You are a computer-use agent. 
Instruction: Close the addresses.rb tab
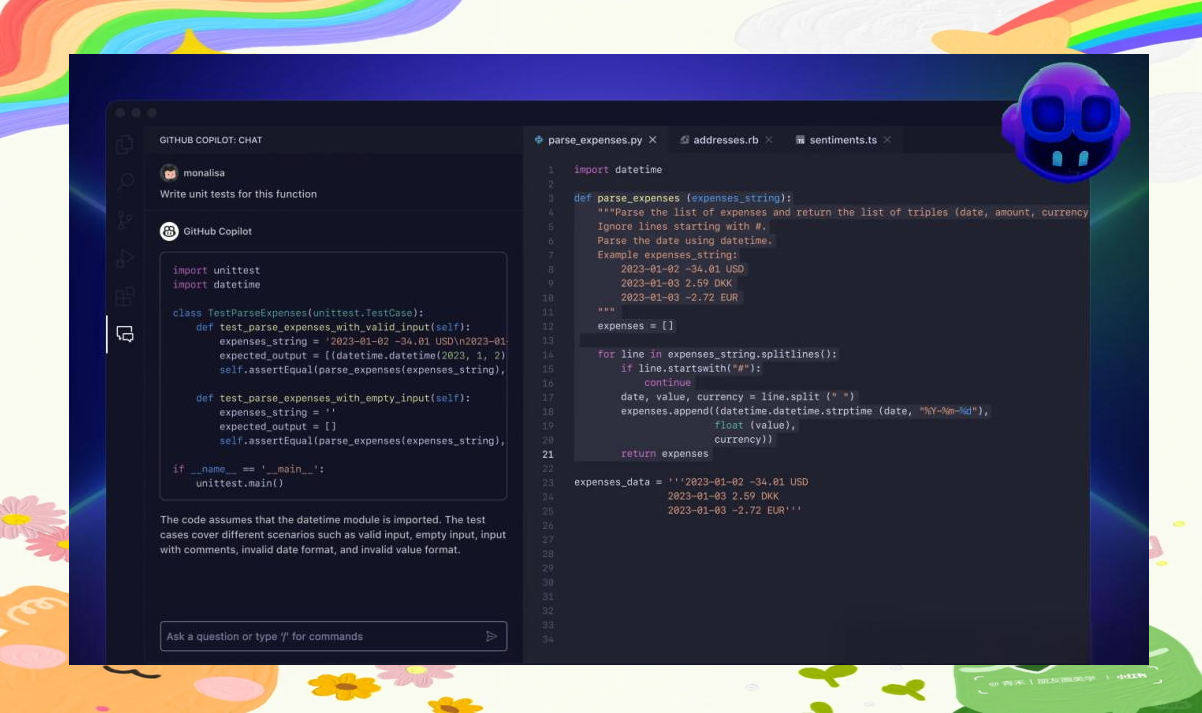769,140
